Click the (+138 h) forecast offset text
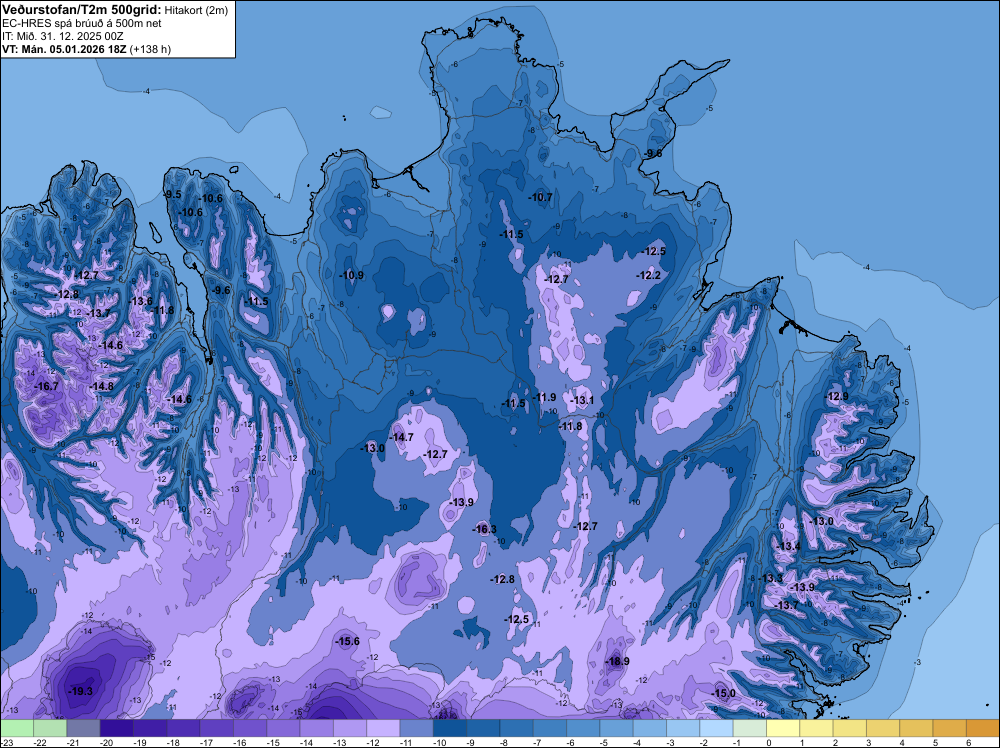 click(x=150, y=49)
